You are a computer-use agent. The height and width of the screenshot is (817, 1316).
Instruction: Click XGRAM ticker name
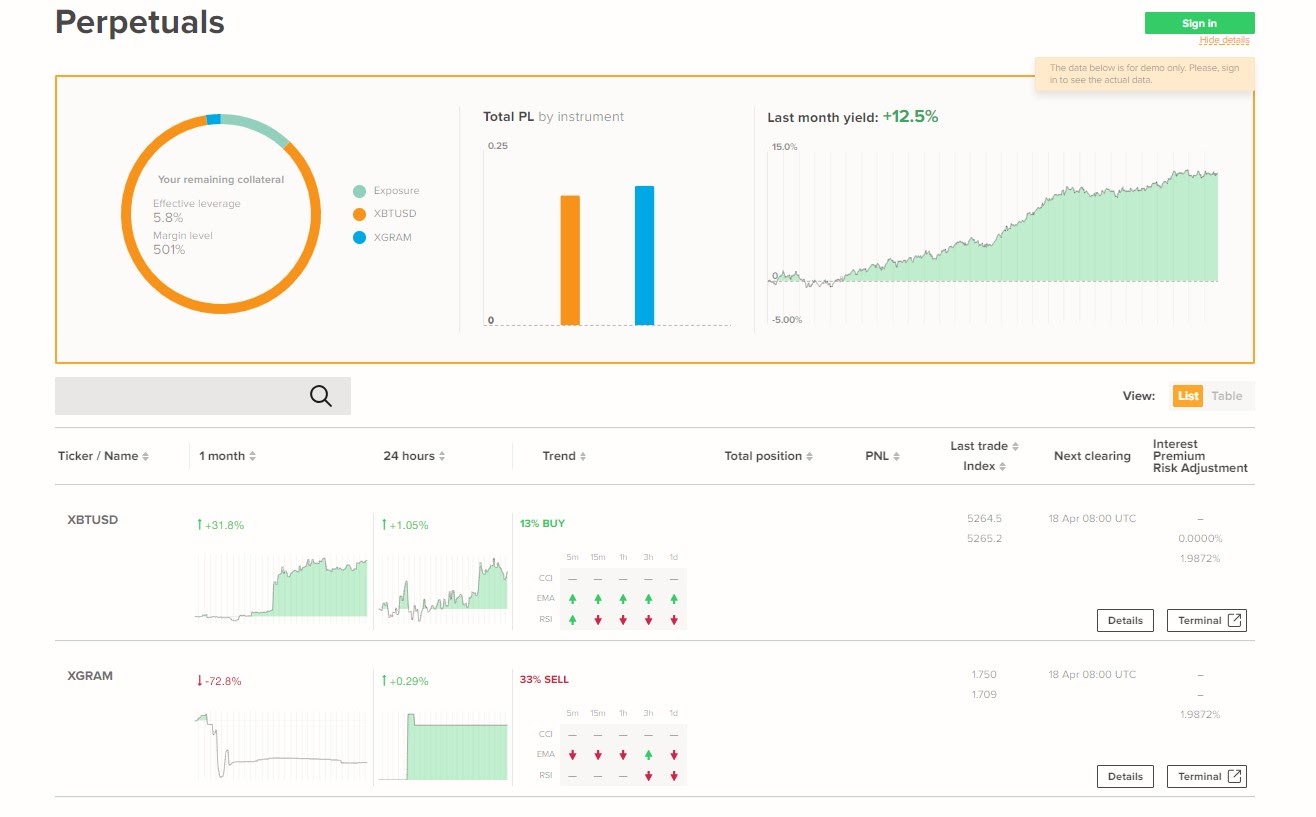90,676
